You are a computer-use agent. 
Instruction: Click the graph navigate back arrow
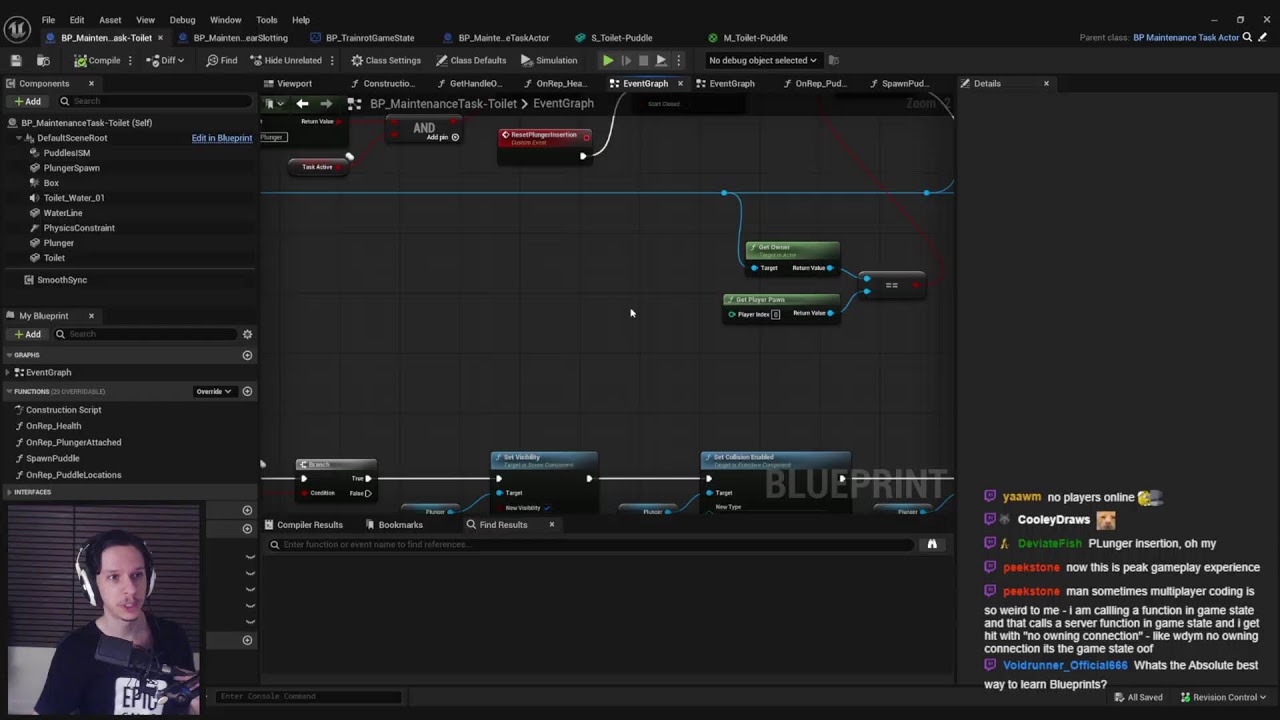click(302, 104)
